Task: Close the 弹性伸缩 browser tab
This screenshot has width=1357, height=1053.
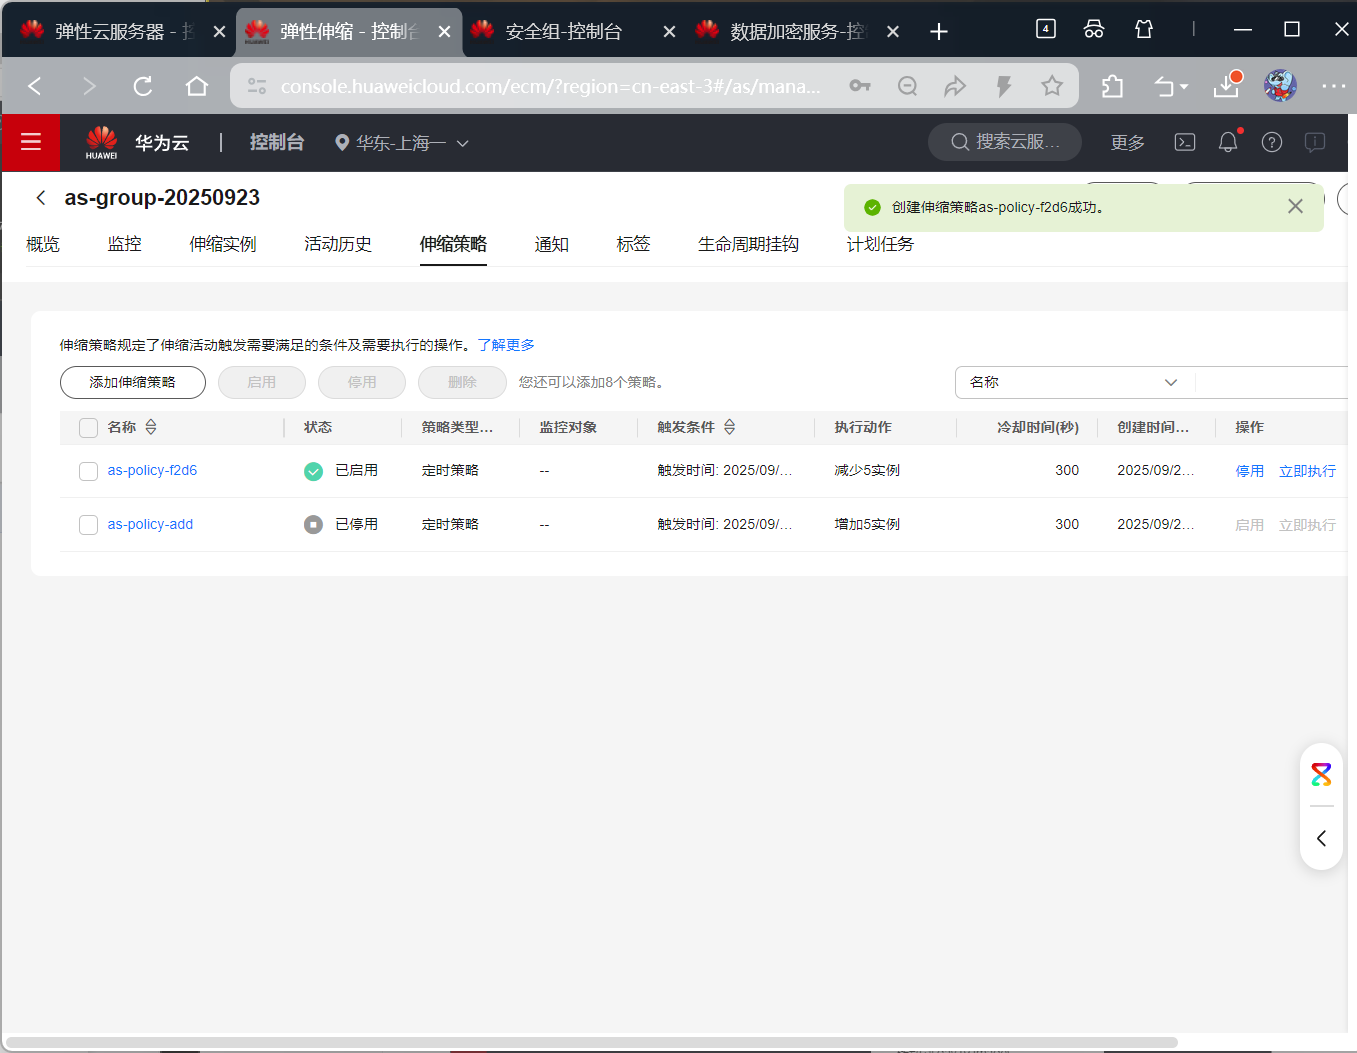Action: [x=444, y=32]
